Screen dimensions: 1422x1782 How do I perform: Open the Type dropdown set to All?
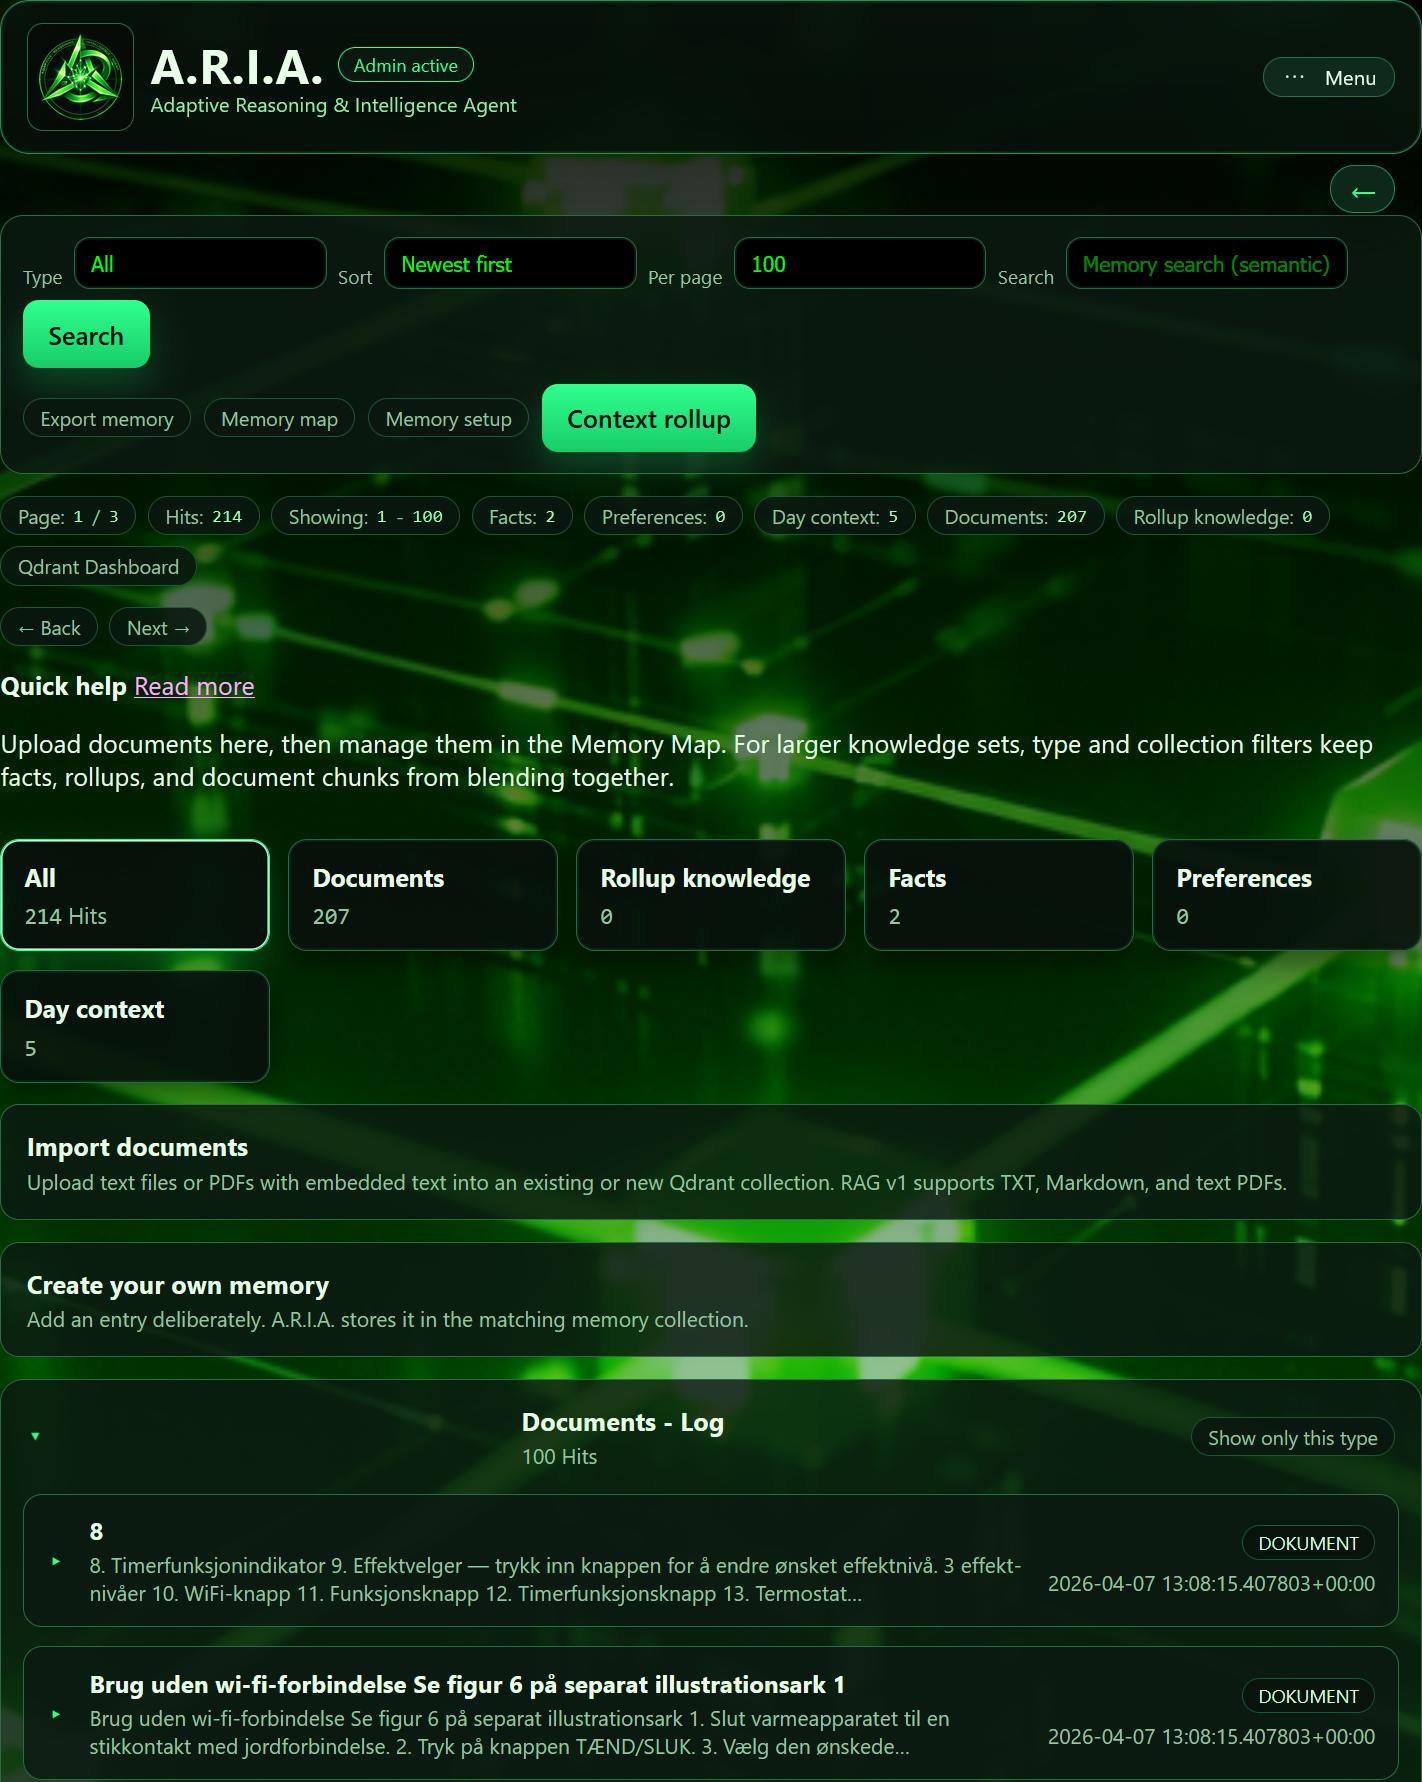[200, 264]
